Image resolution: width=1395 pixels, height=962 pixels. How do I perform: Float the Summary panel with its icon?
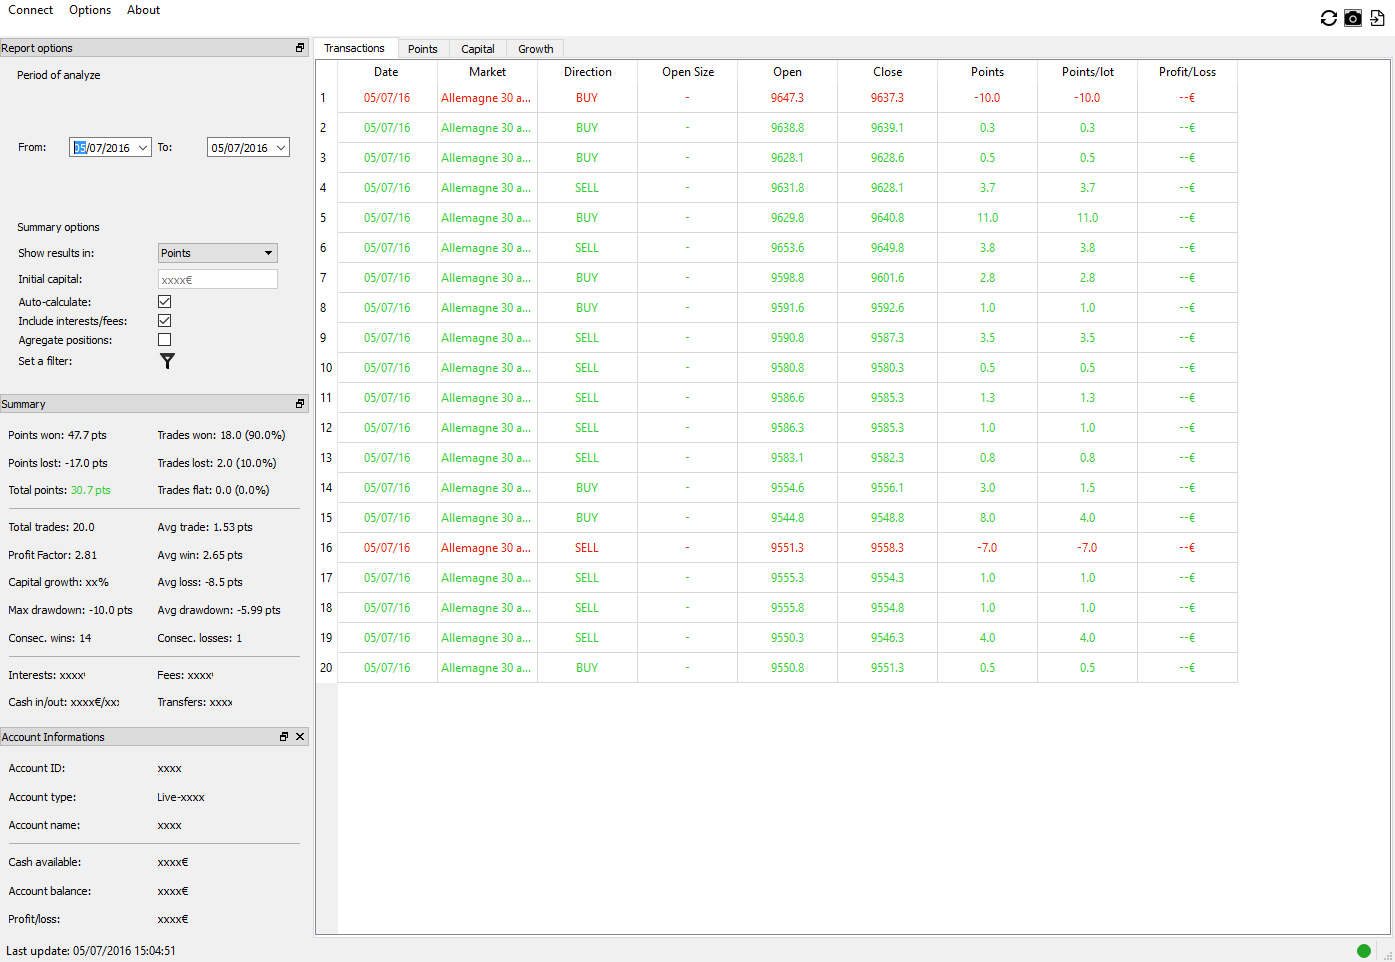point(299,404)
